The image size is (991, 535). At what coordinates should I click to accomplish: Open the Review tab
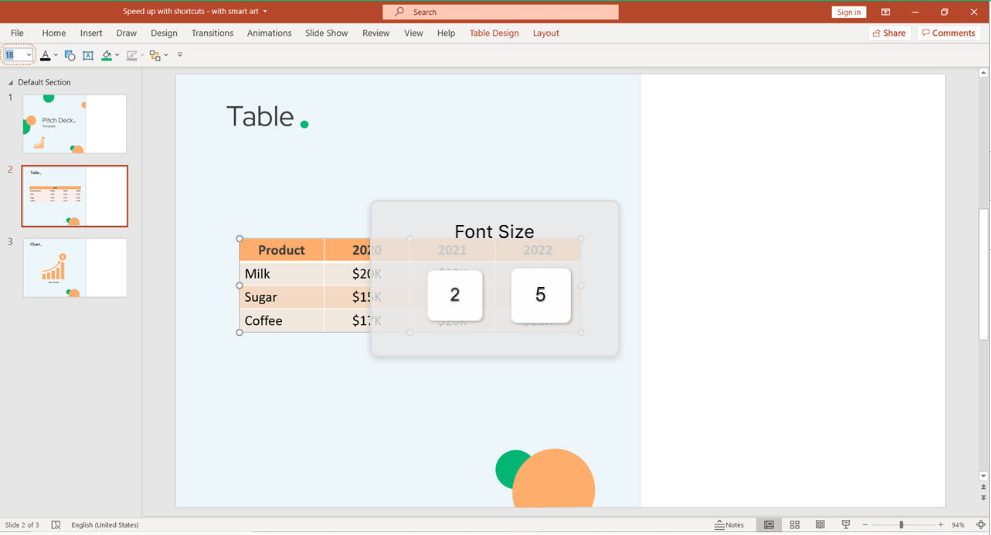pyautogui.click(x=375, y=33)
